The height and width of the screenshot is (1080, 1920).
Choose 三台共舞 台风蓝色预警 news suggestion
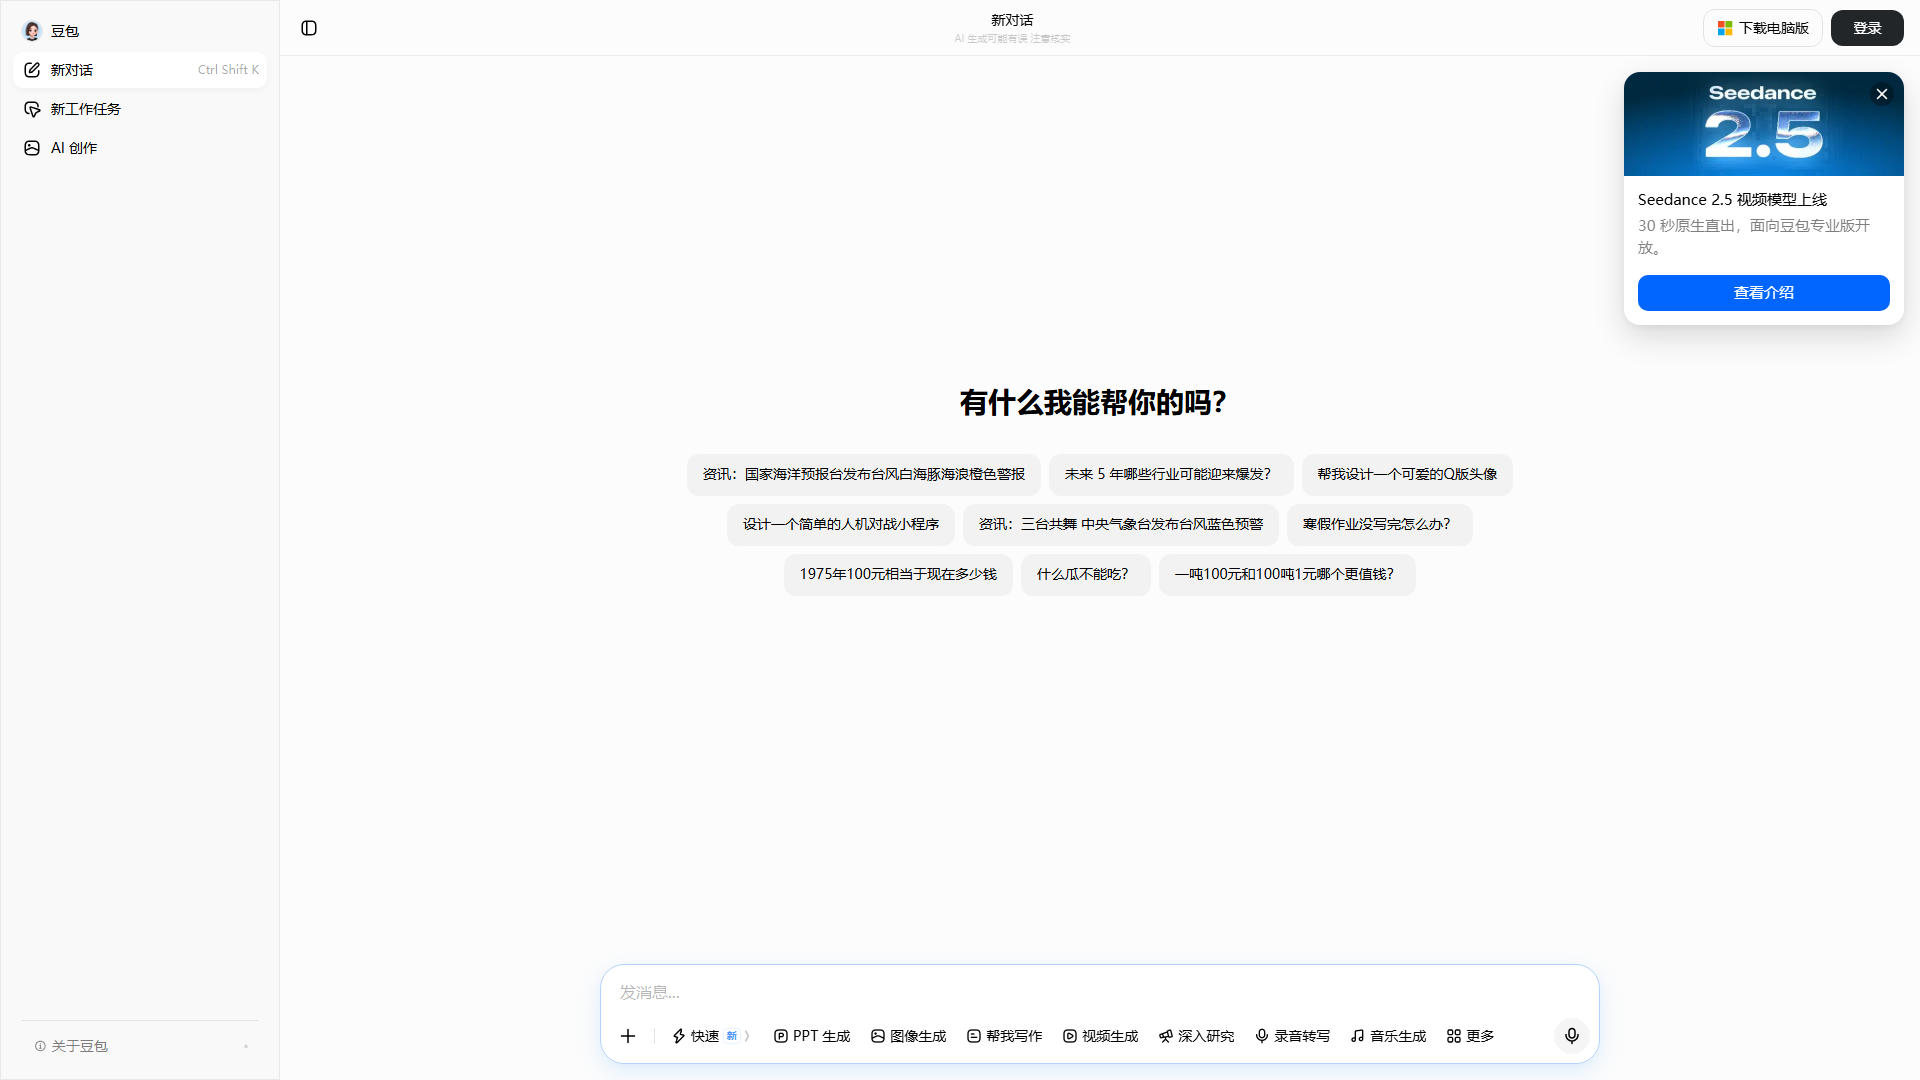(x=1121, y=525)
